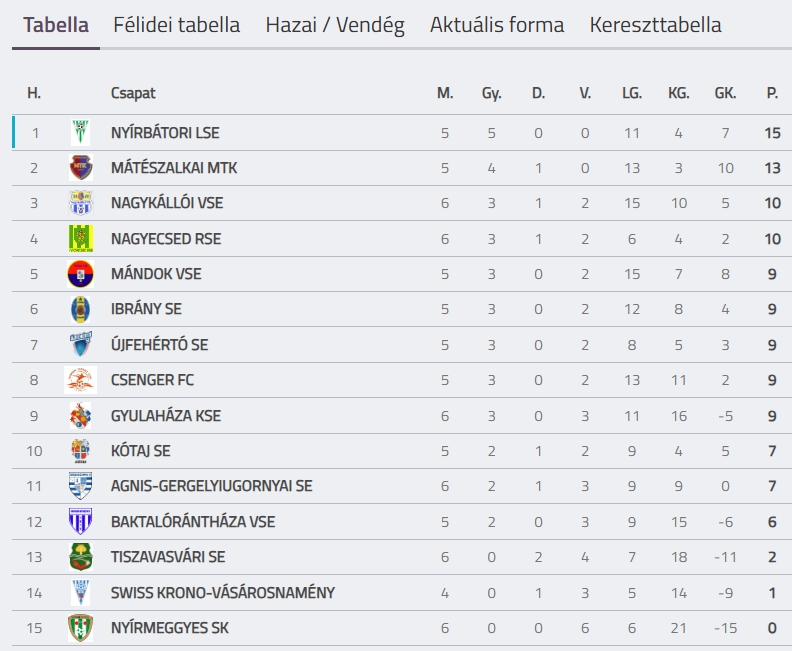
Task: Click the Mándok VSE team crest
Action: pyautogui.click(x=80, y=274)
